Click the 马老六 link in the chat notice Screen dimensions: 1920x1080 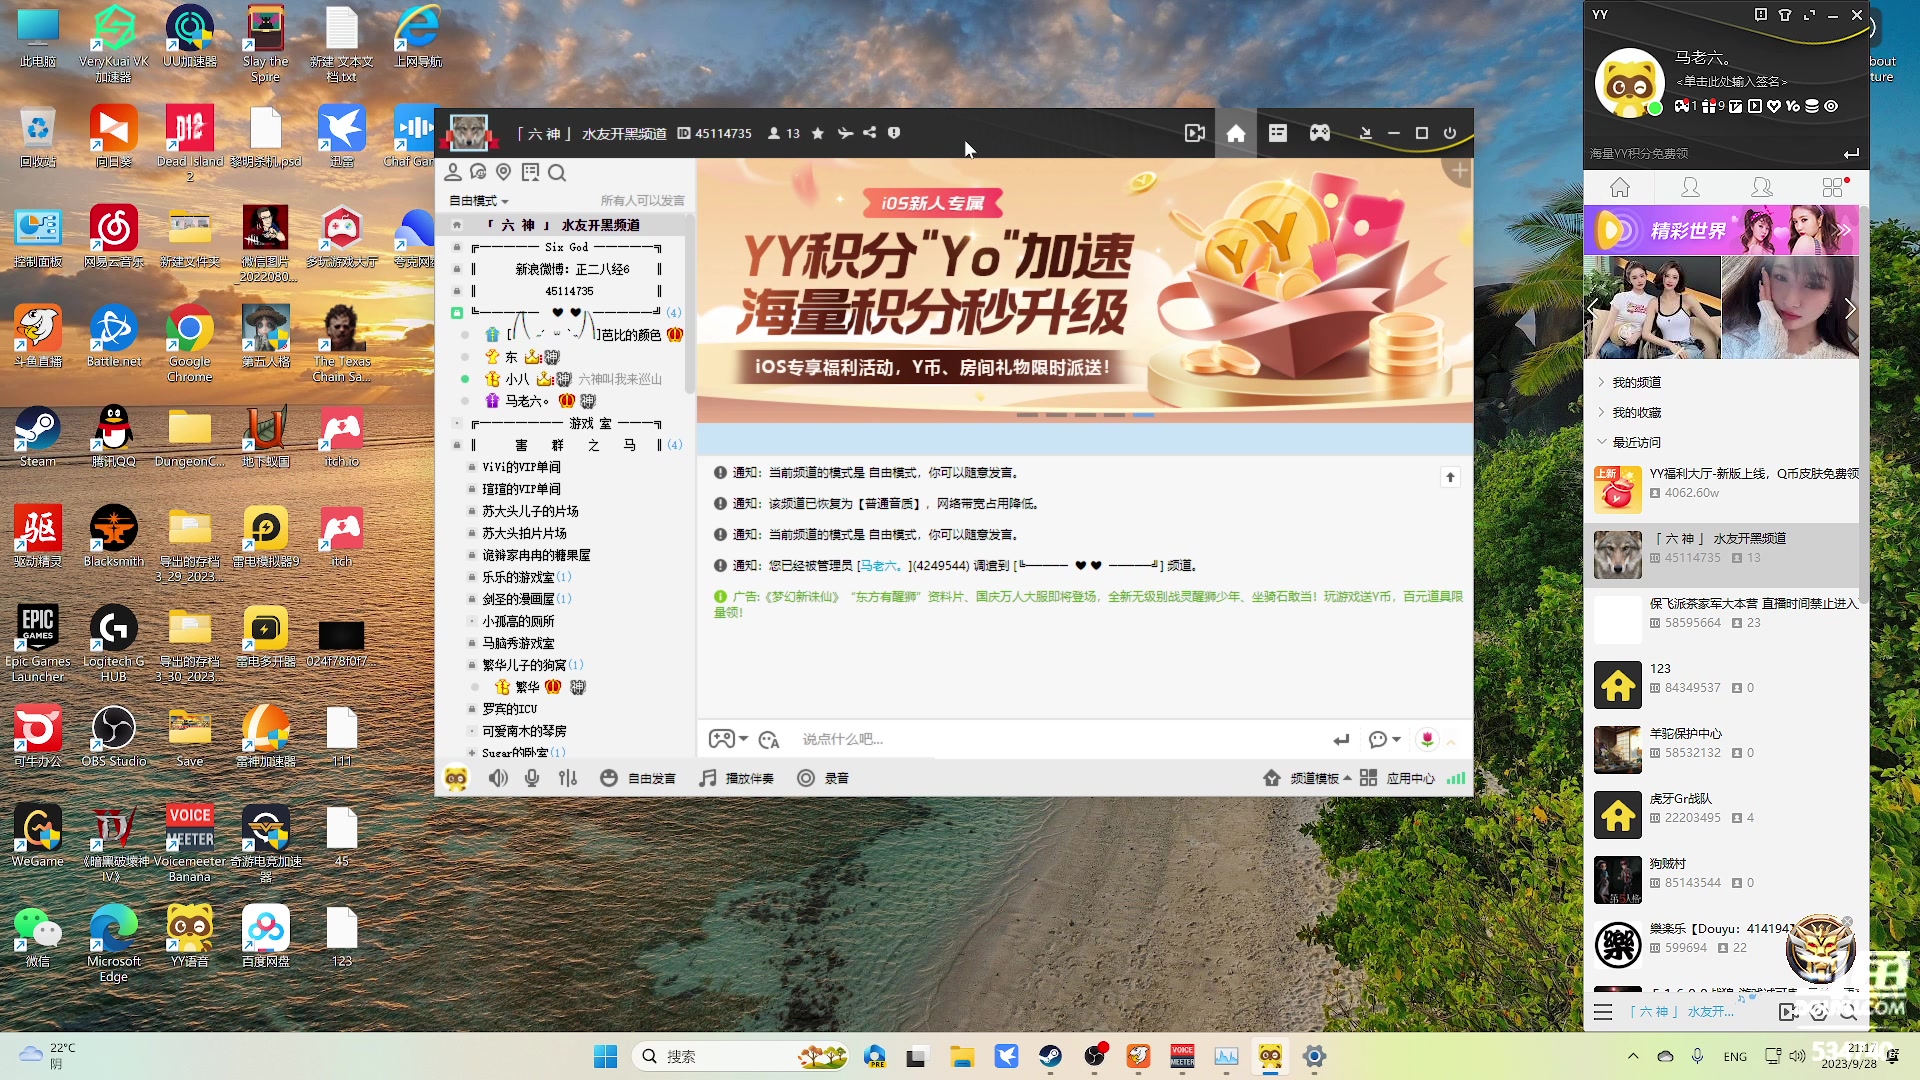[879, 566]
